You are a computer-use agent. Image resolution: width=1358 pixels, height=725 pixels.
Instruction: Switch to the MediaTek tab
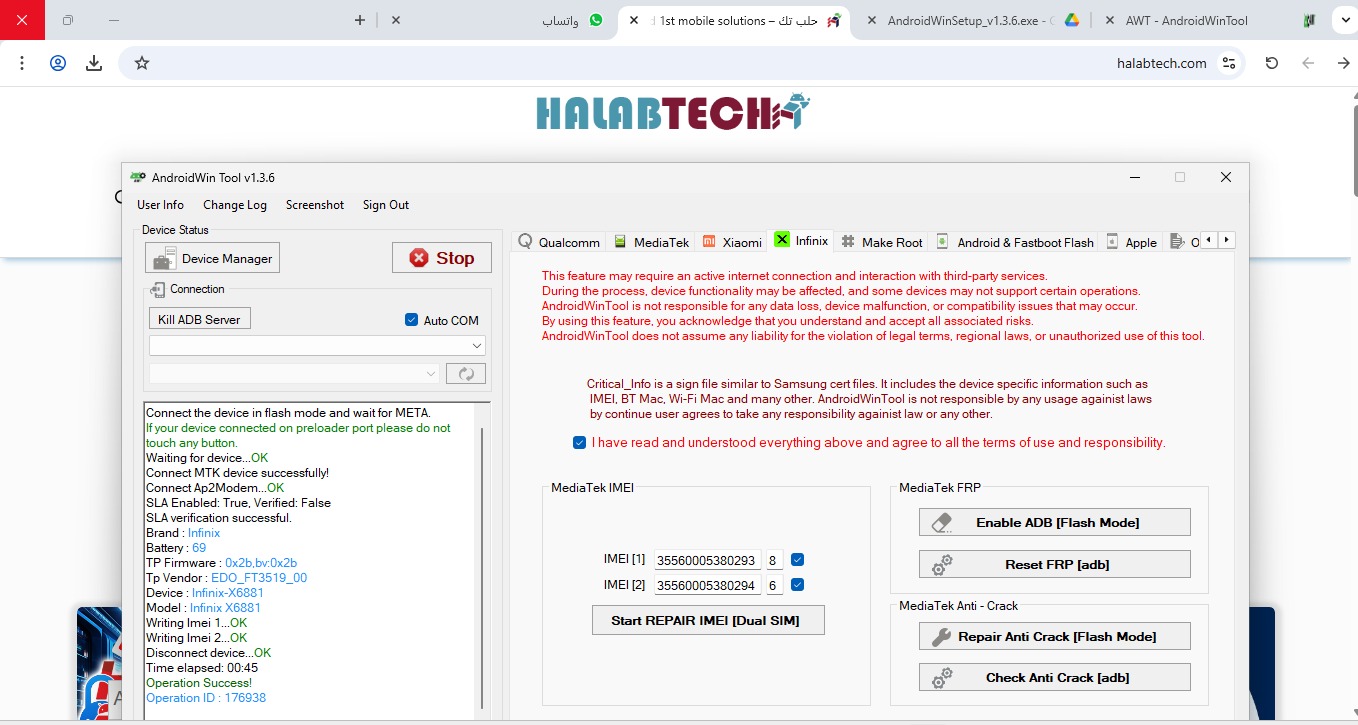pos(651,242)
